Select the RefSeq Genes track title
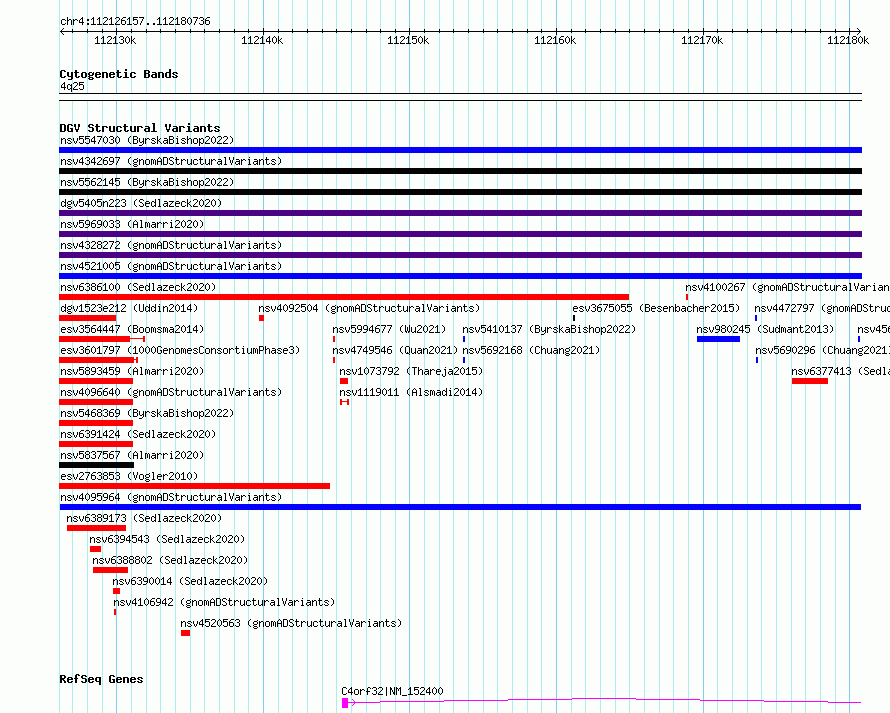Image resolution: width=890 pixels, height=713 pixels. 101,679
